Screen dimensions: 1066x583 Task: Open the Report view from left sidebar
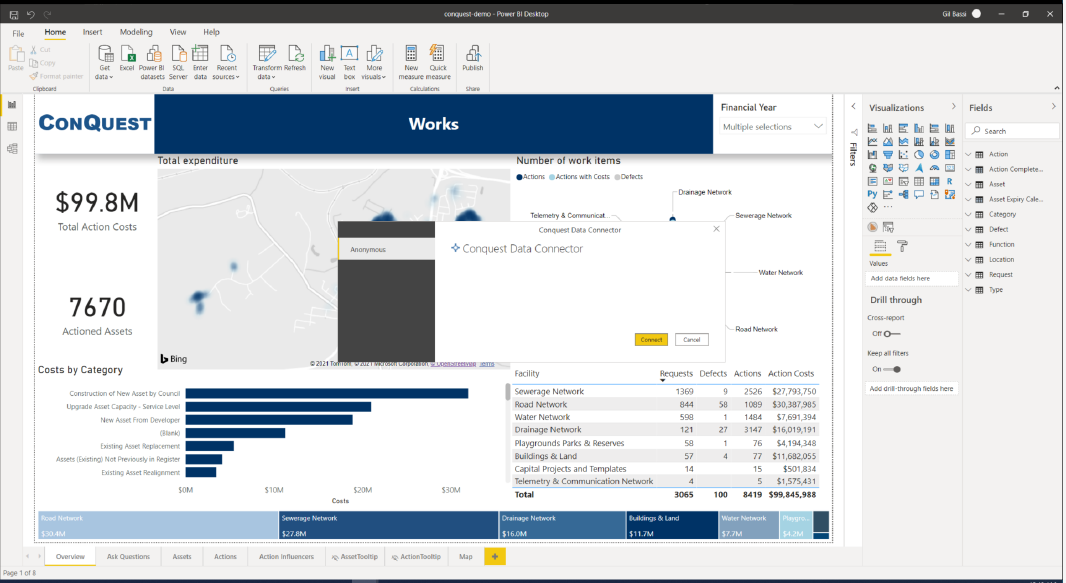point(12,105)
